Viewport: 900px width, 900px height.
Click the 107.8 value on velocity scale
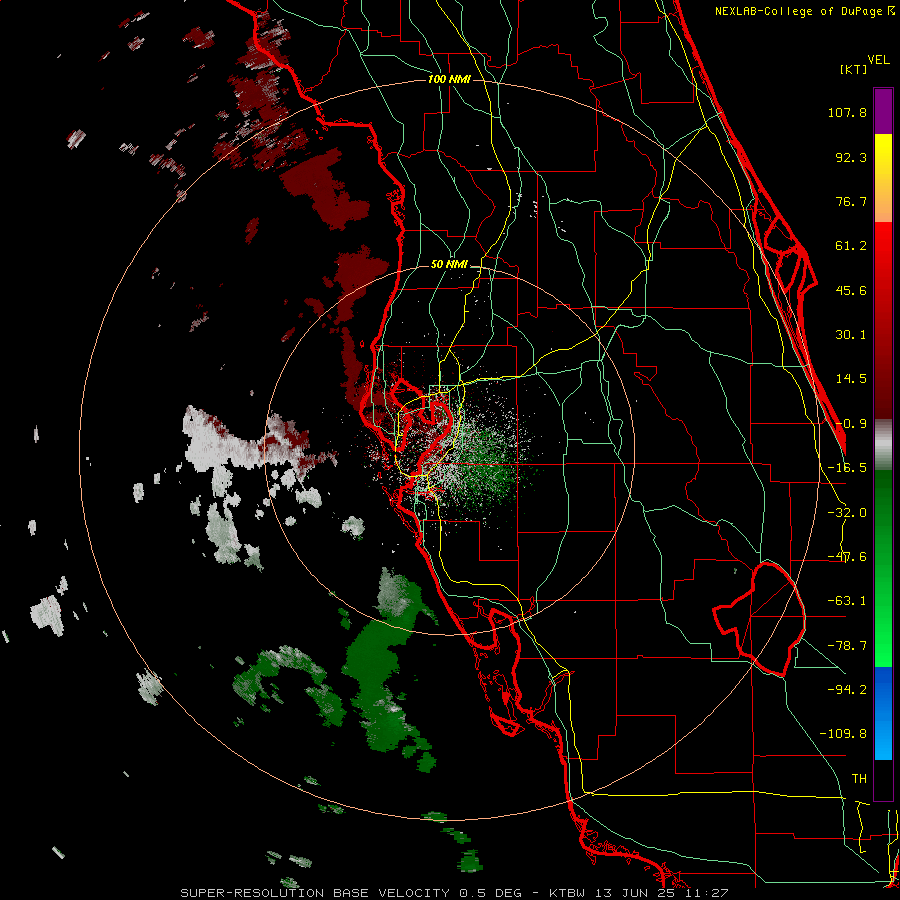coord(847,112)
